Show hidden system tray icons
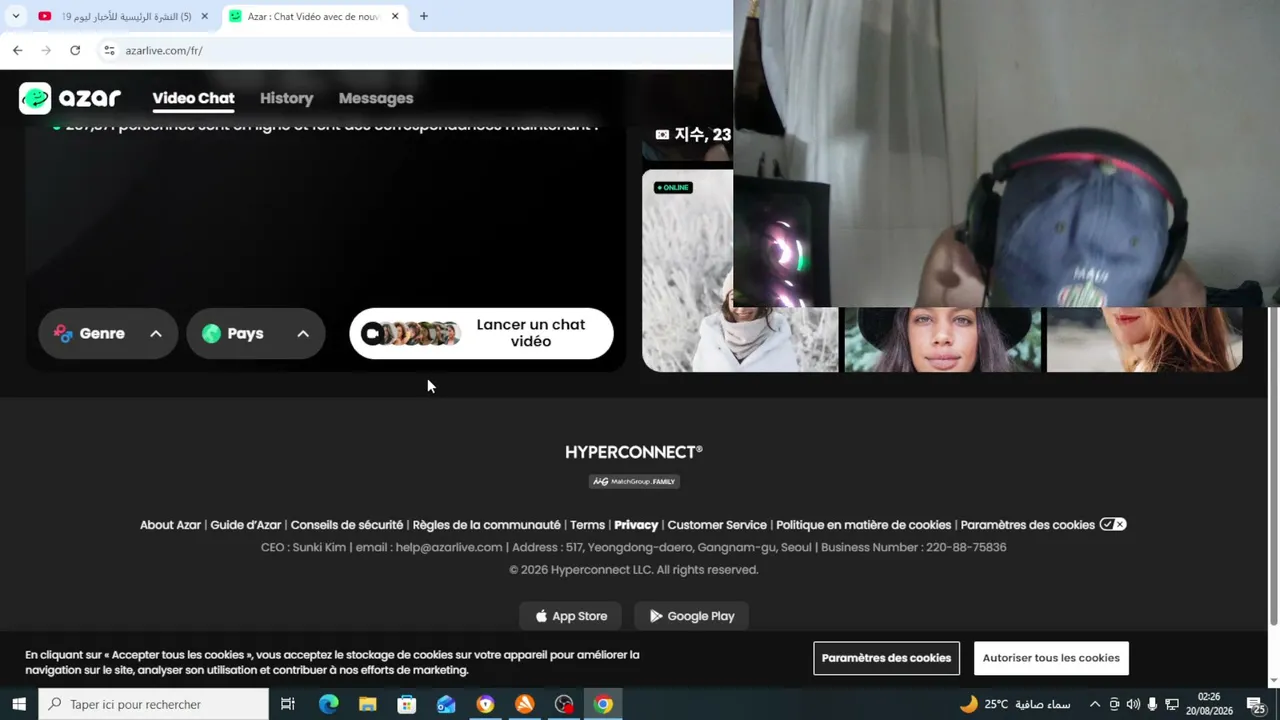Viewport: 1280px width, 720px height. pyautogui.click(x=1095, y=704)
